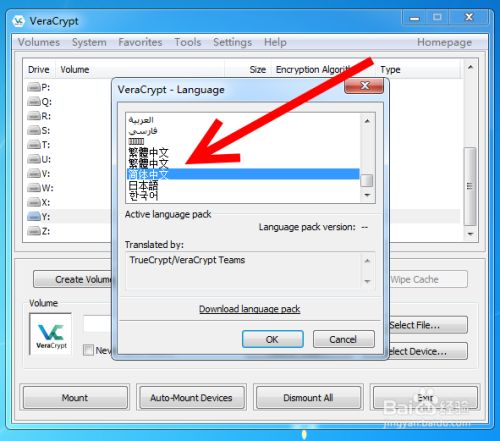Click the Volume column header
Viewport: 500px width, 441px height.
point(140,70)
